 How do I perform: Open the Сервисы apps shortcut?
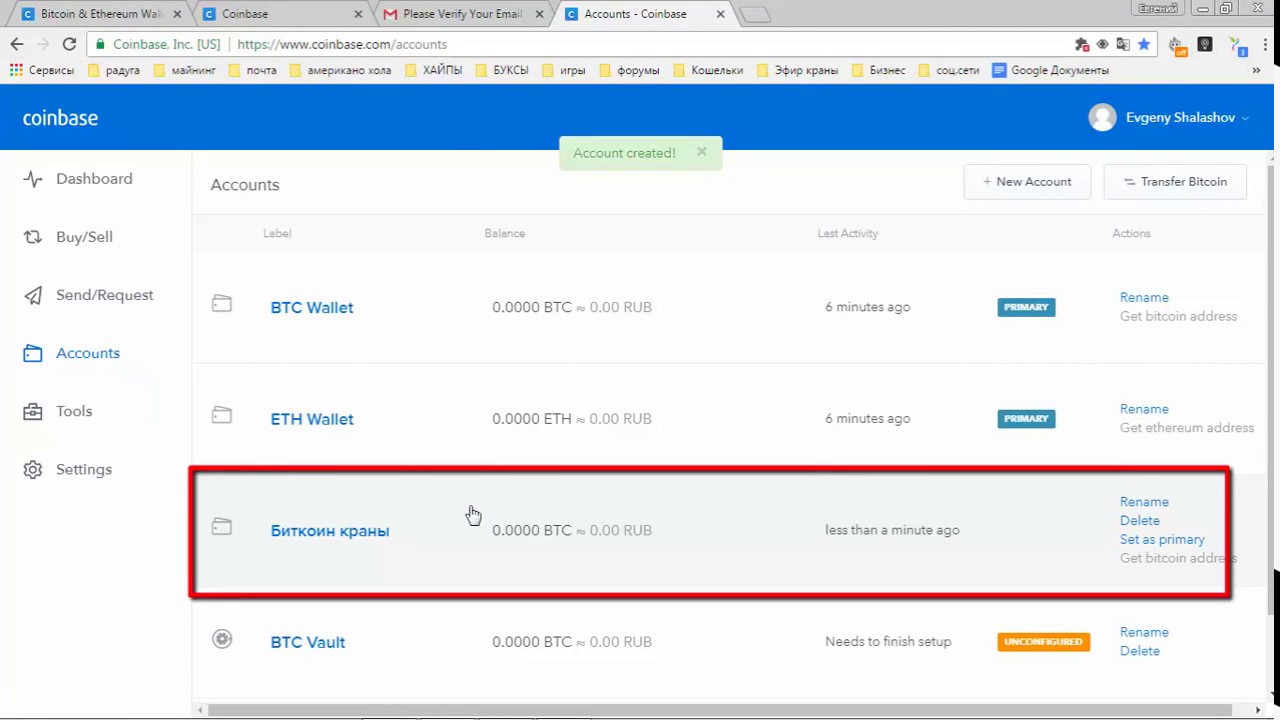(x=42, y=70)
